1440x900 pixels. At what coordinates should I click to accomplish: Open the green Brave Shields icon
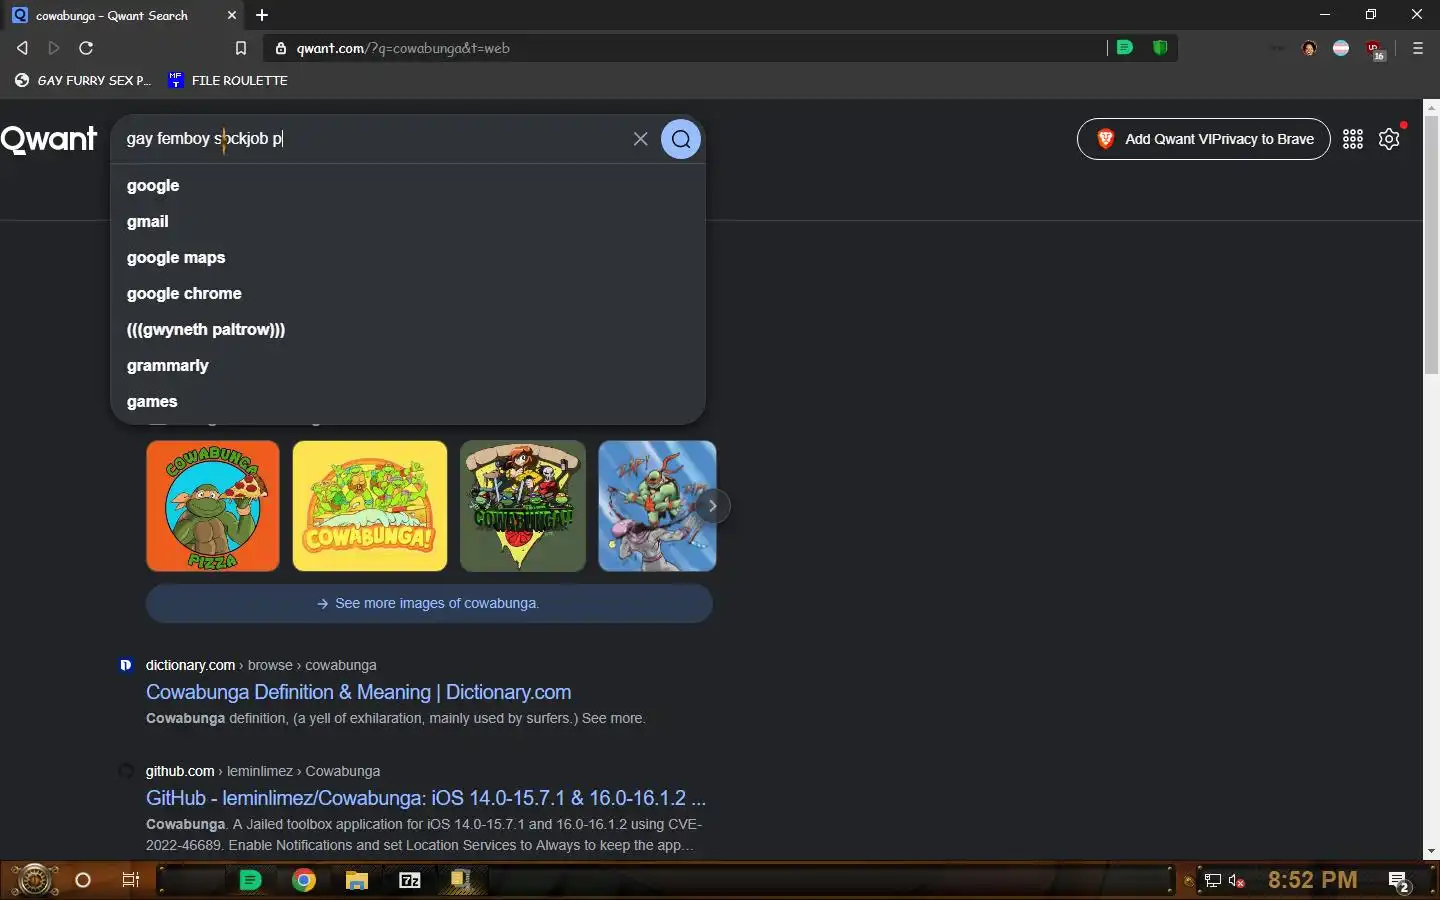[1160, 47]
